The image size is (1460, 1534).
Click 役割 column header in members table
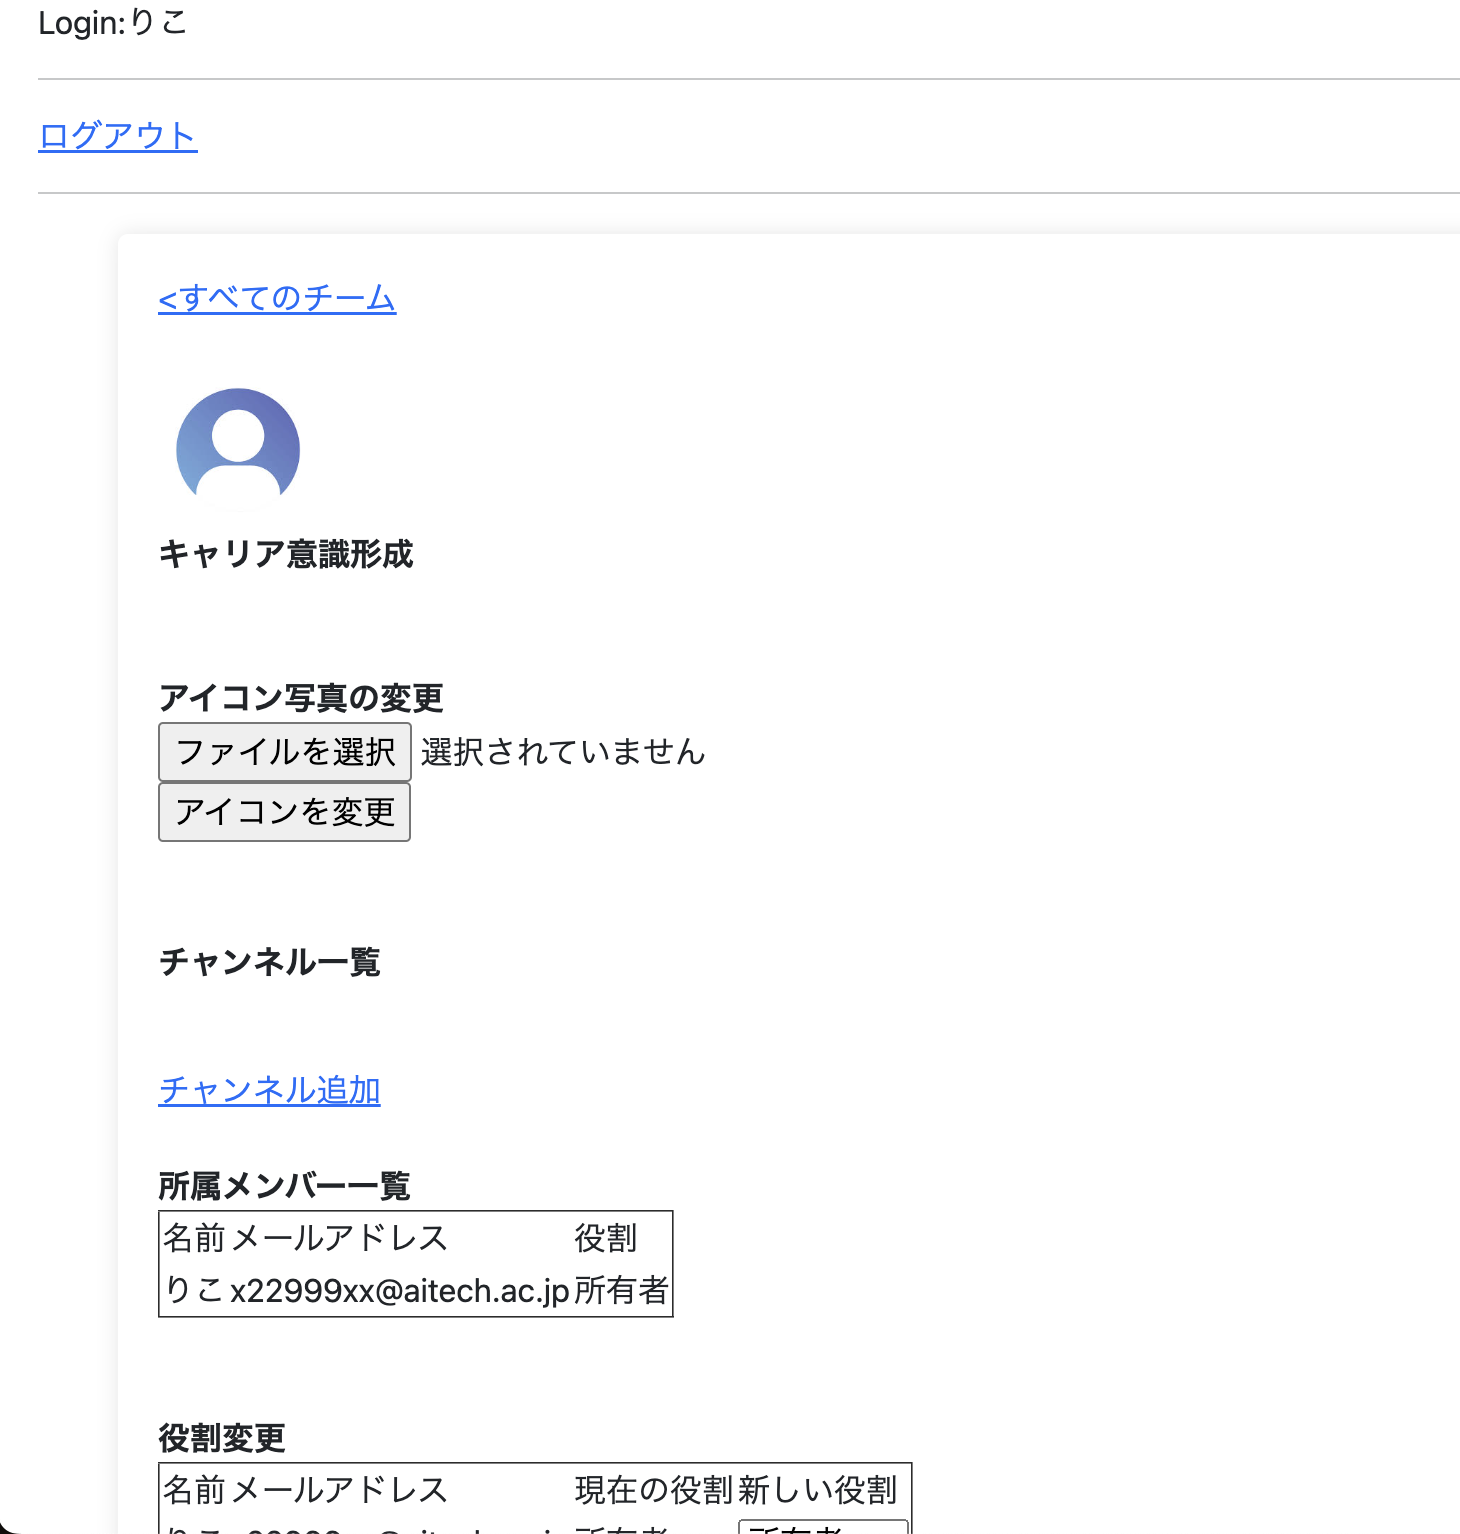(605, 1238)
